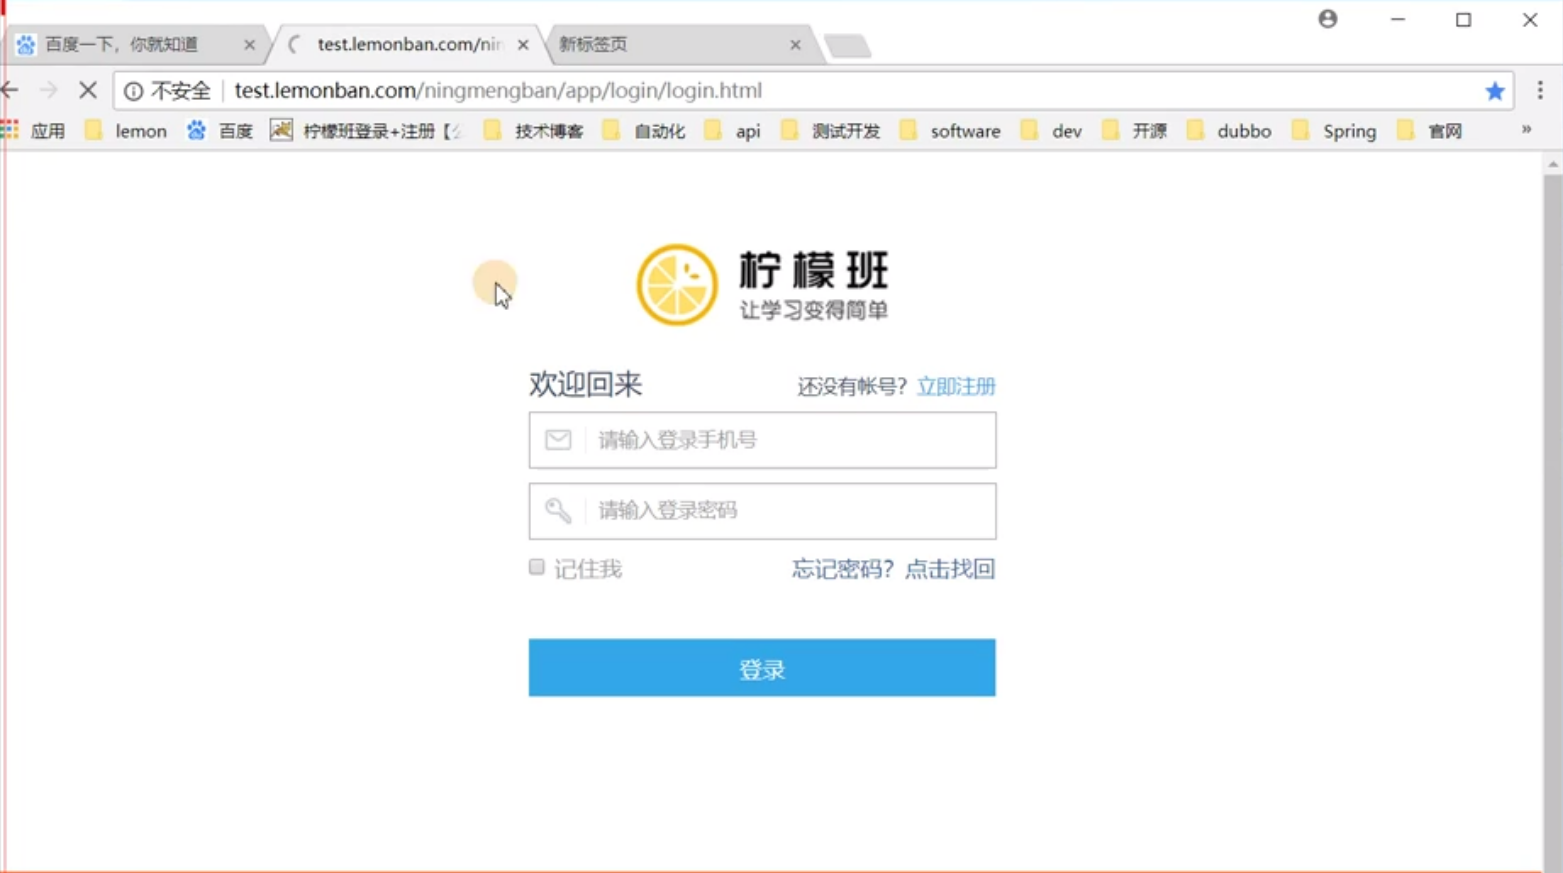The width and height of the screenshot is (1563, 873).
Task: Open the Apps shortcut in the bookmarks bar
Action: 34,131
